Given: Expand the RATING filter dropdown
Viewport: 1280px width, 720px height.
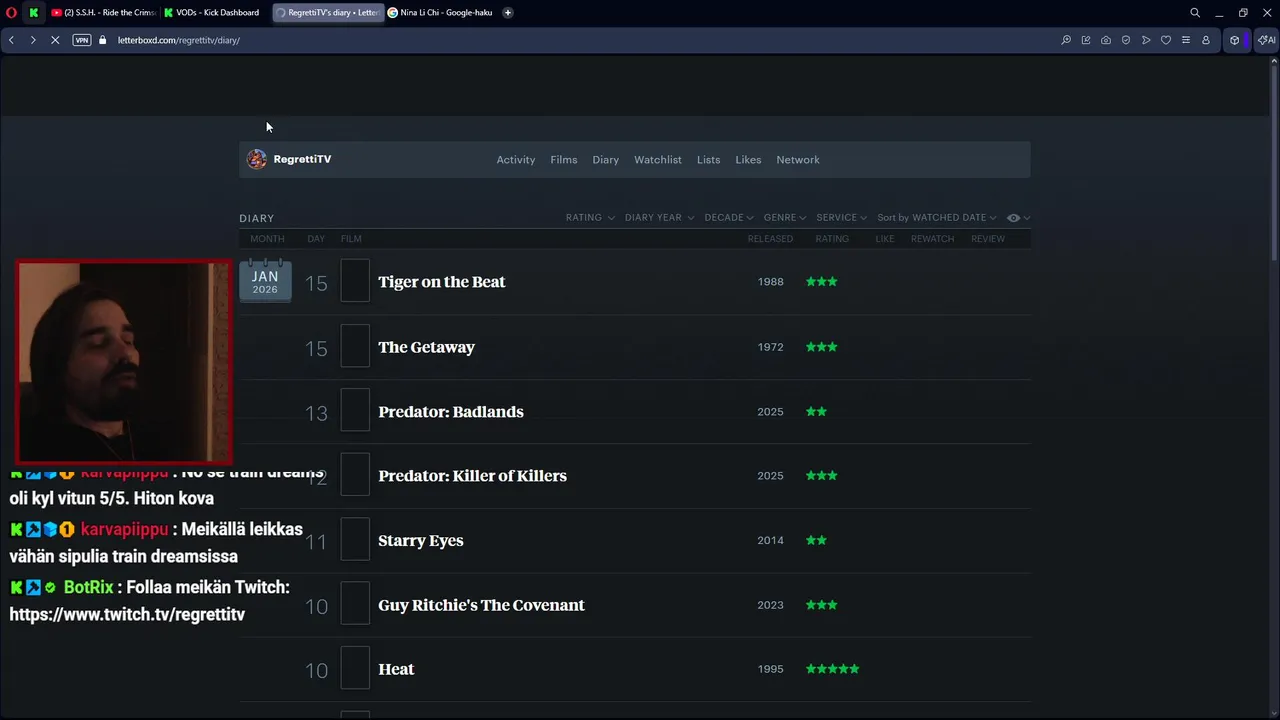Looking at the screenshot, I should [x=590, y=217].
